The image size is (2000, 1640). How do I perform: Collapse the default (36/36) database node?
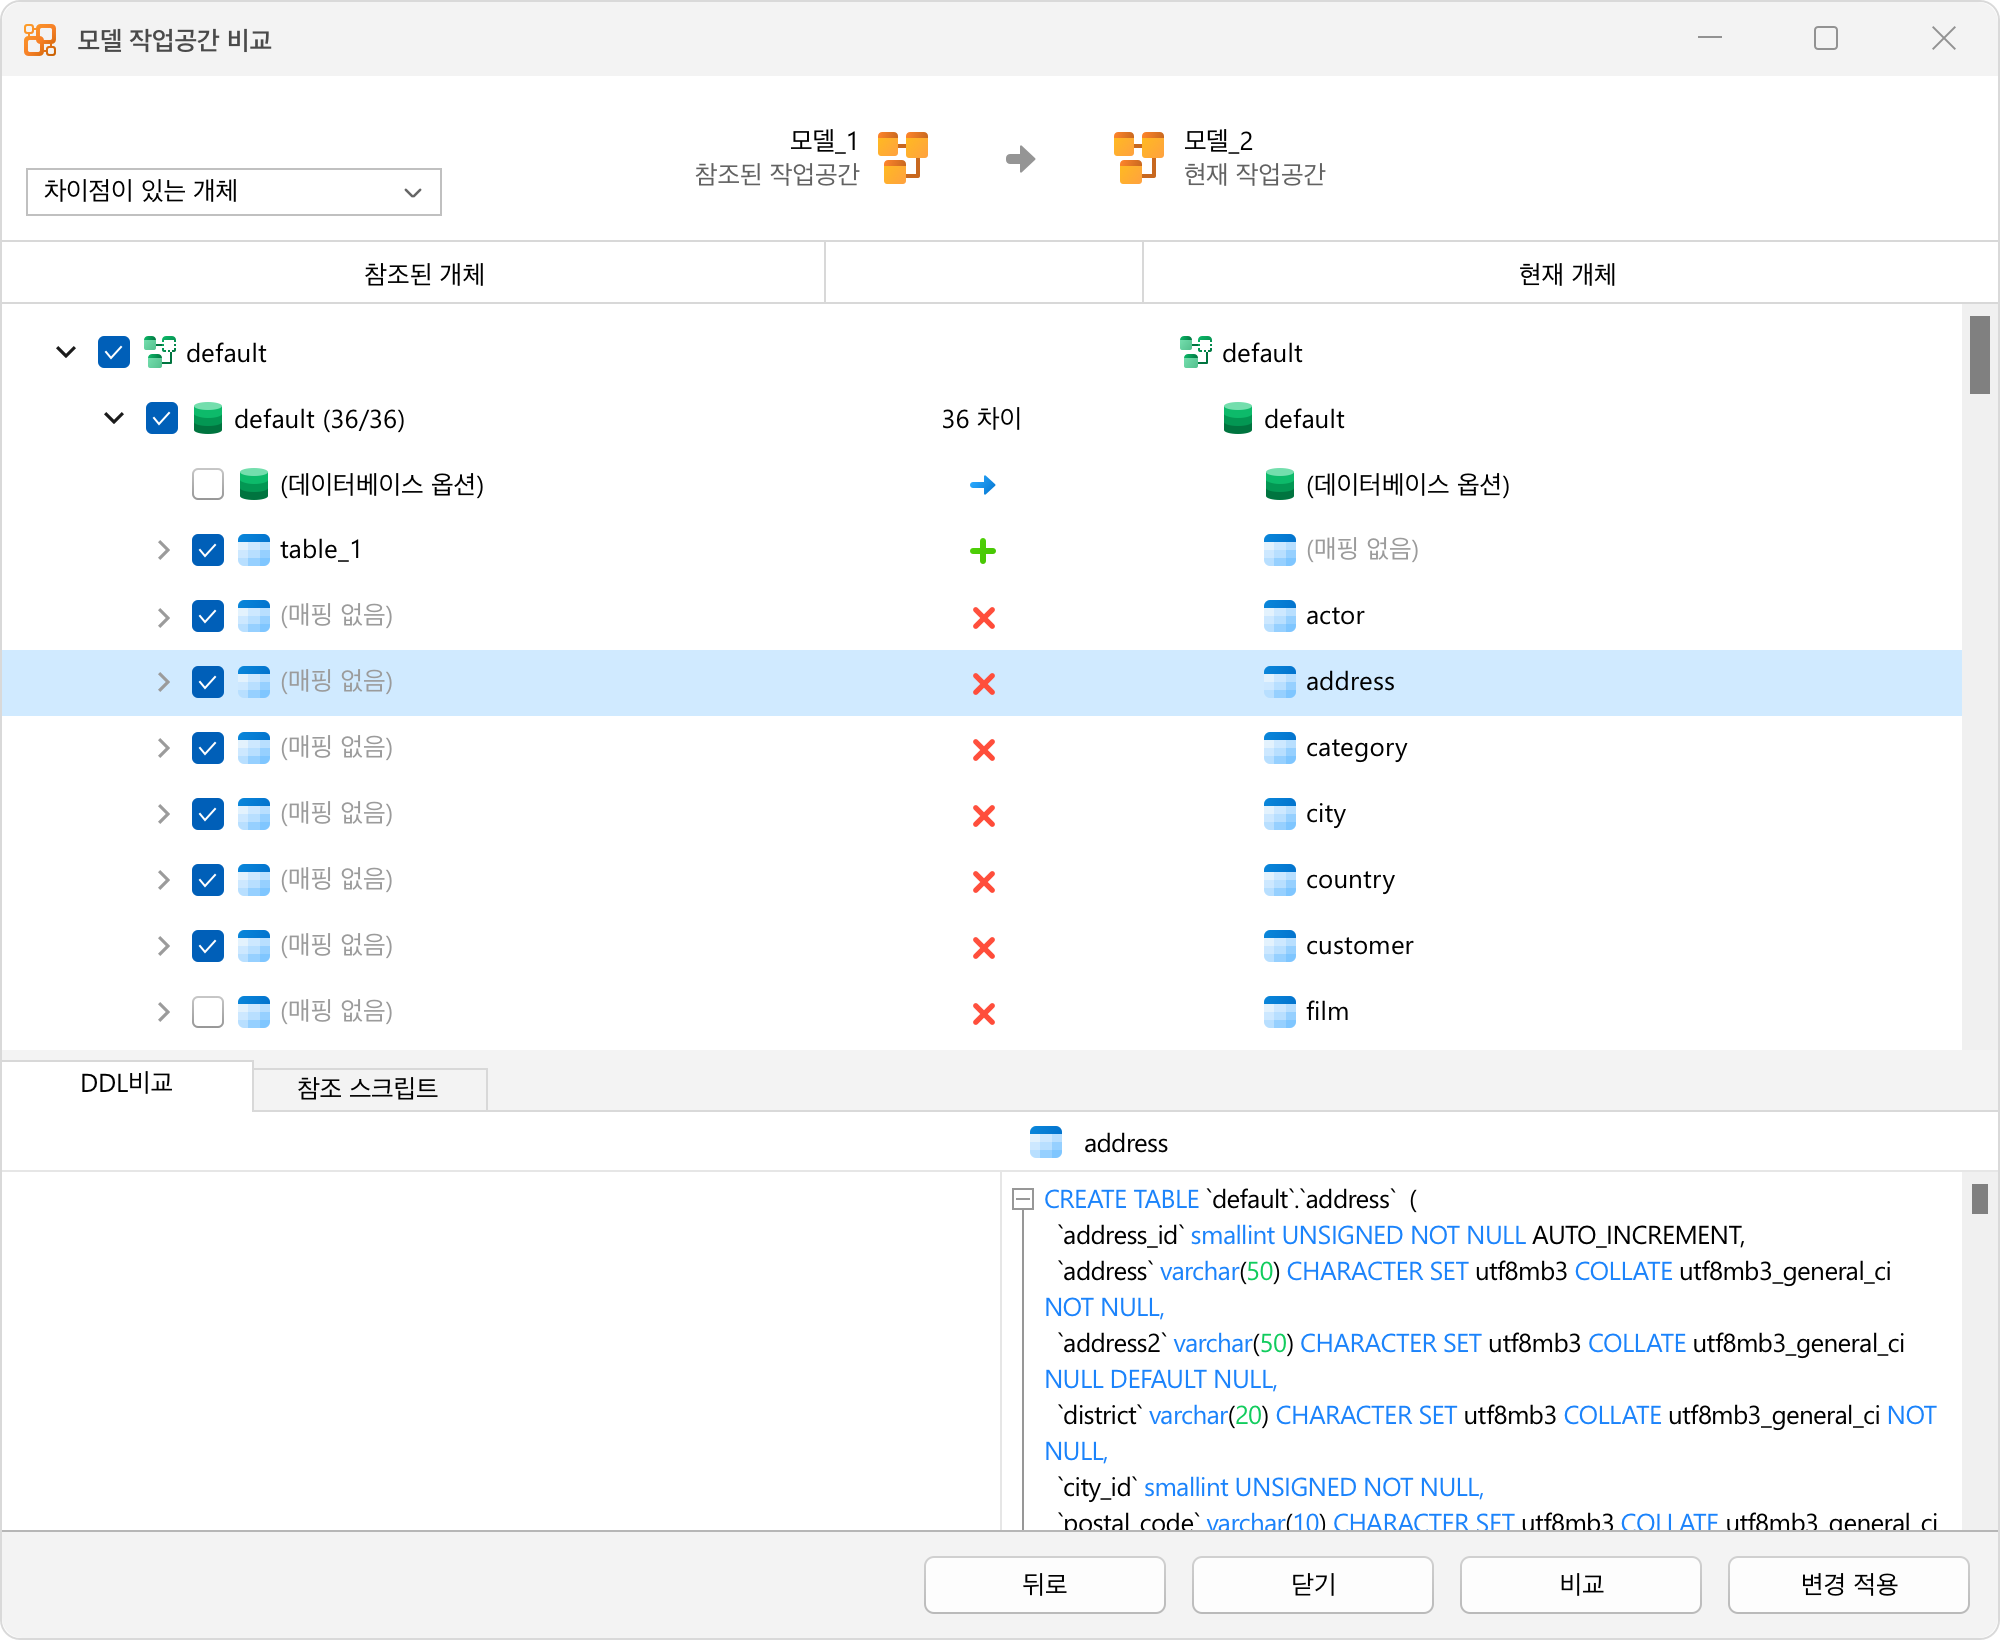114,418
